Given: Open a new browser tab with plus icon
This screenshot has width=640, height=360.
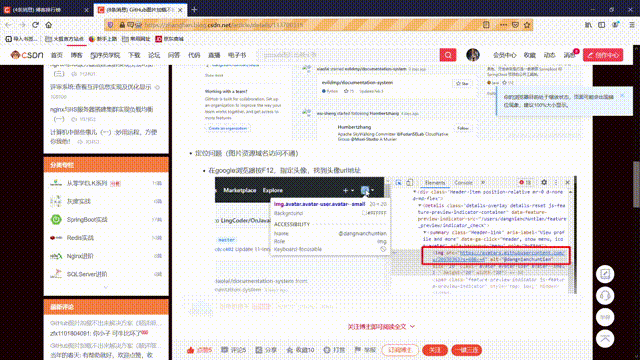Looking at the screenshot, I should click(194, 9).
